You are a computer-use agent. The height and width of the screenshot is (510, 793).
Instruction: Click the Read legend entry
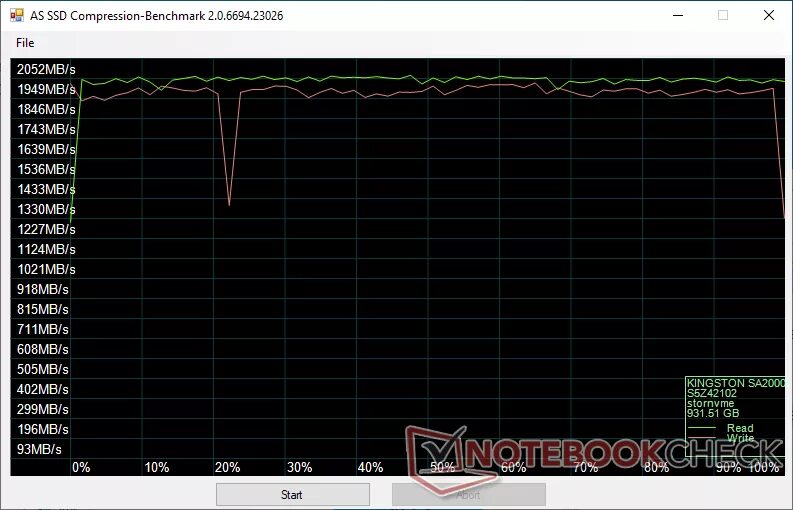click(740, 428)
